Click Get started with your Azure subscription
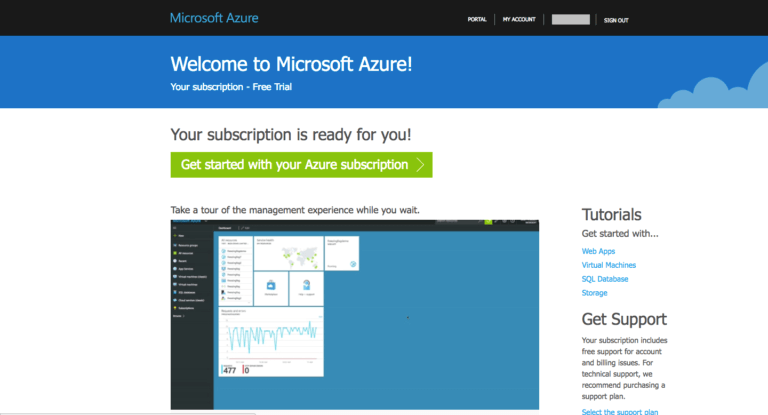The image size is (768, 415). pos(301,165)
